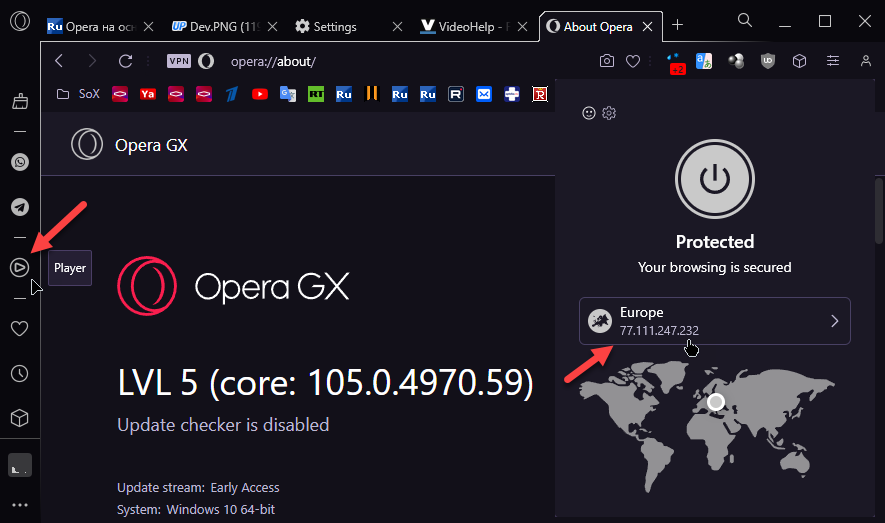Close the Dev.PNG tab
This screenshot has height=523, width=885.
pyautogui.click(x=273, y=27)
